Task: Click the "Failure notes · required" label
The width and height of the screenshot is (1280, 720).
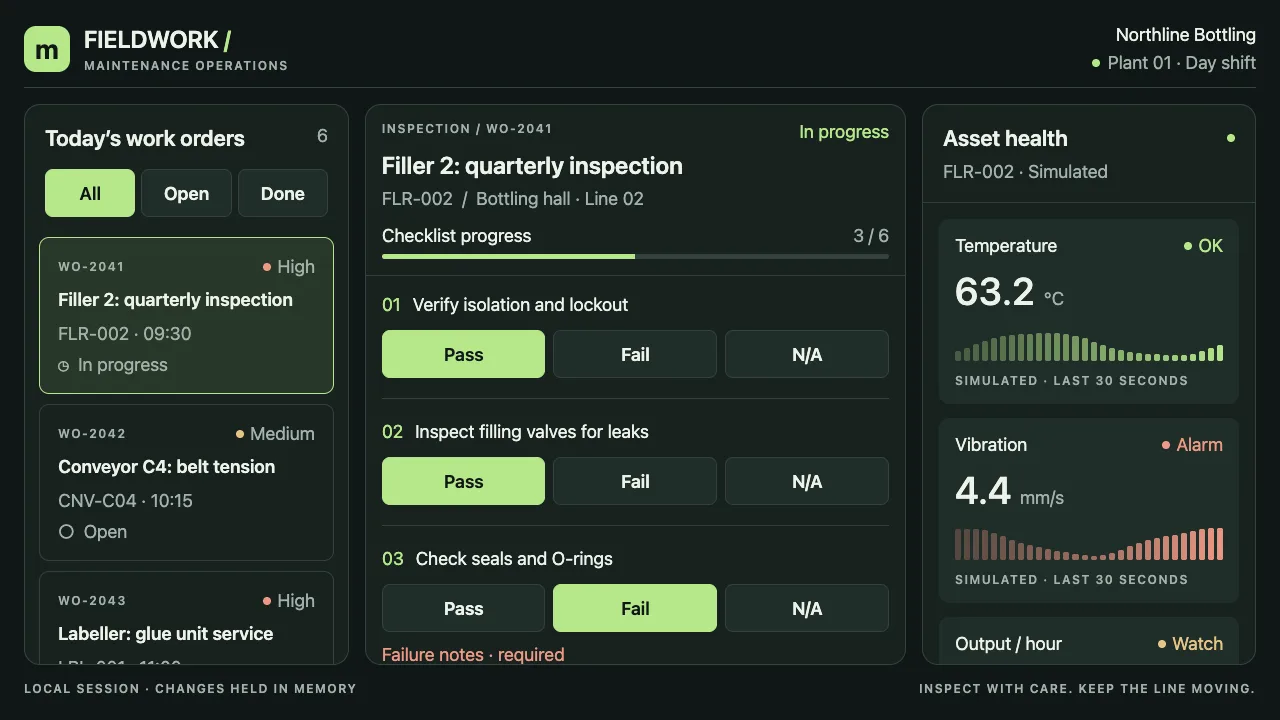Action: point(473,655)
